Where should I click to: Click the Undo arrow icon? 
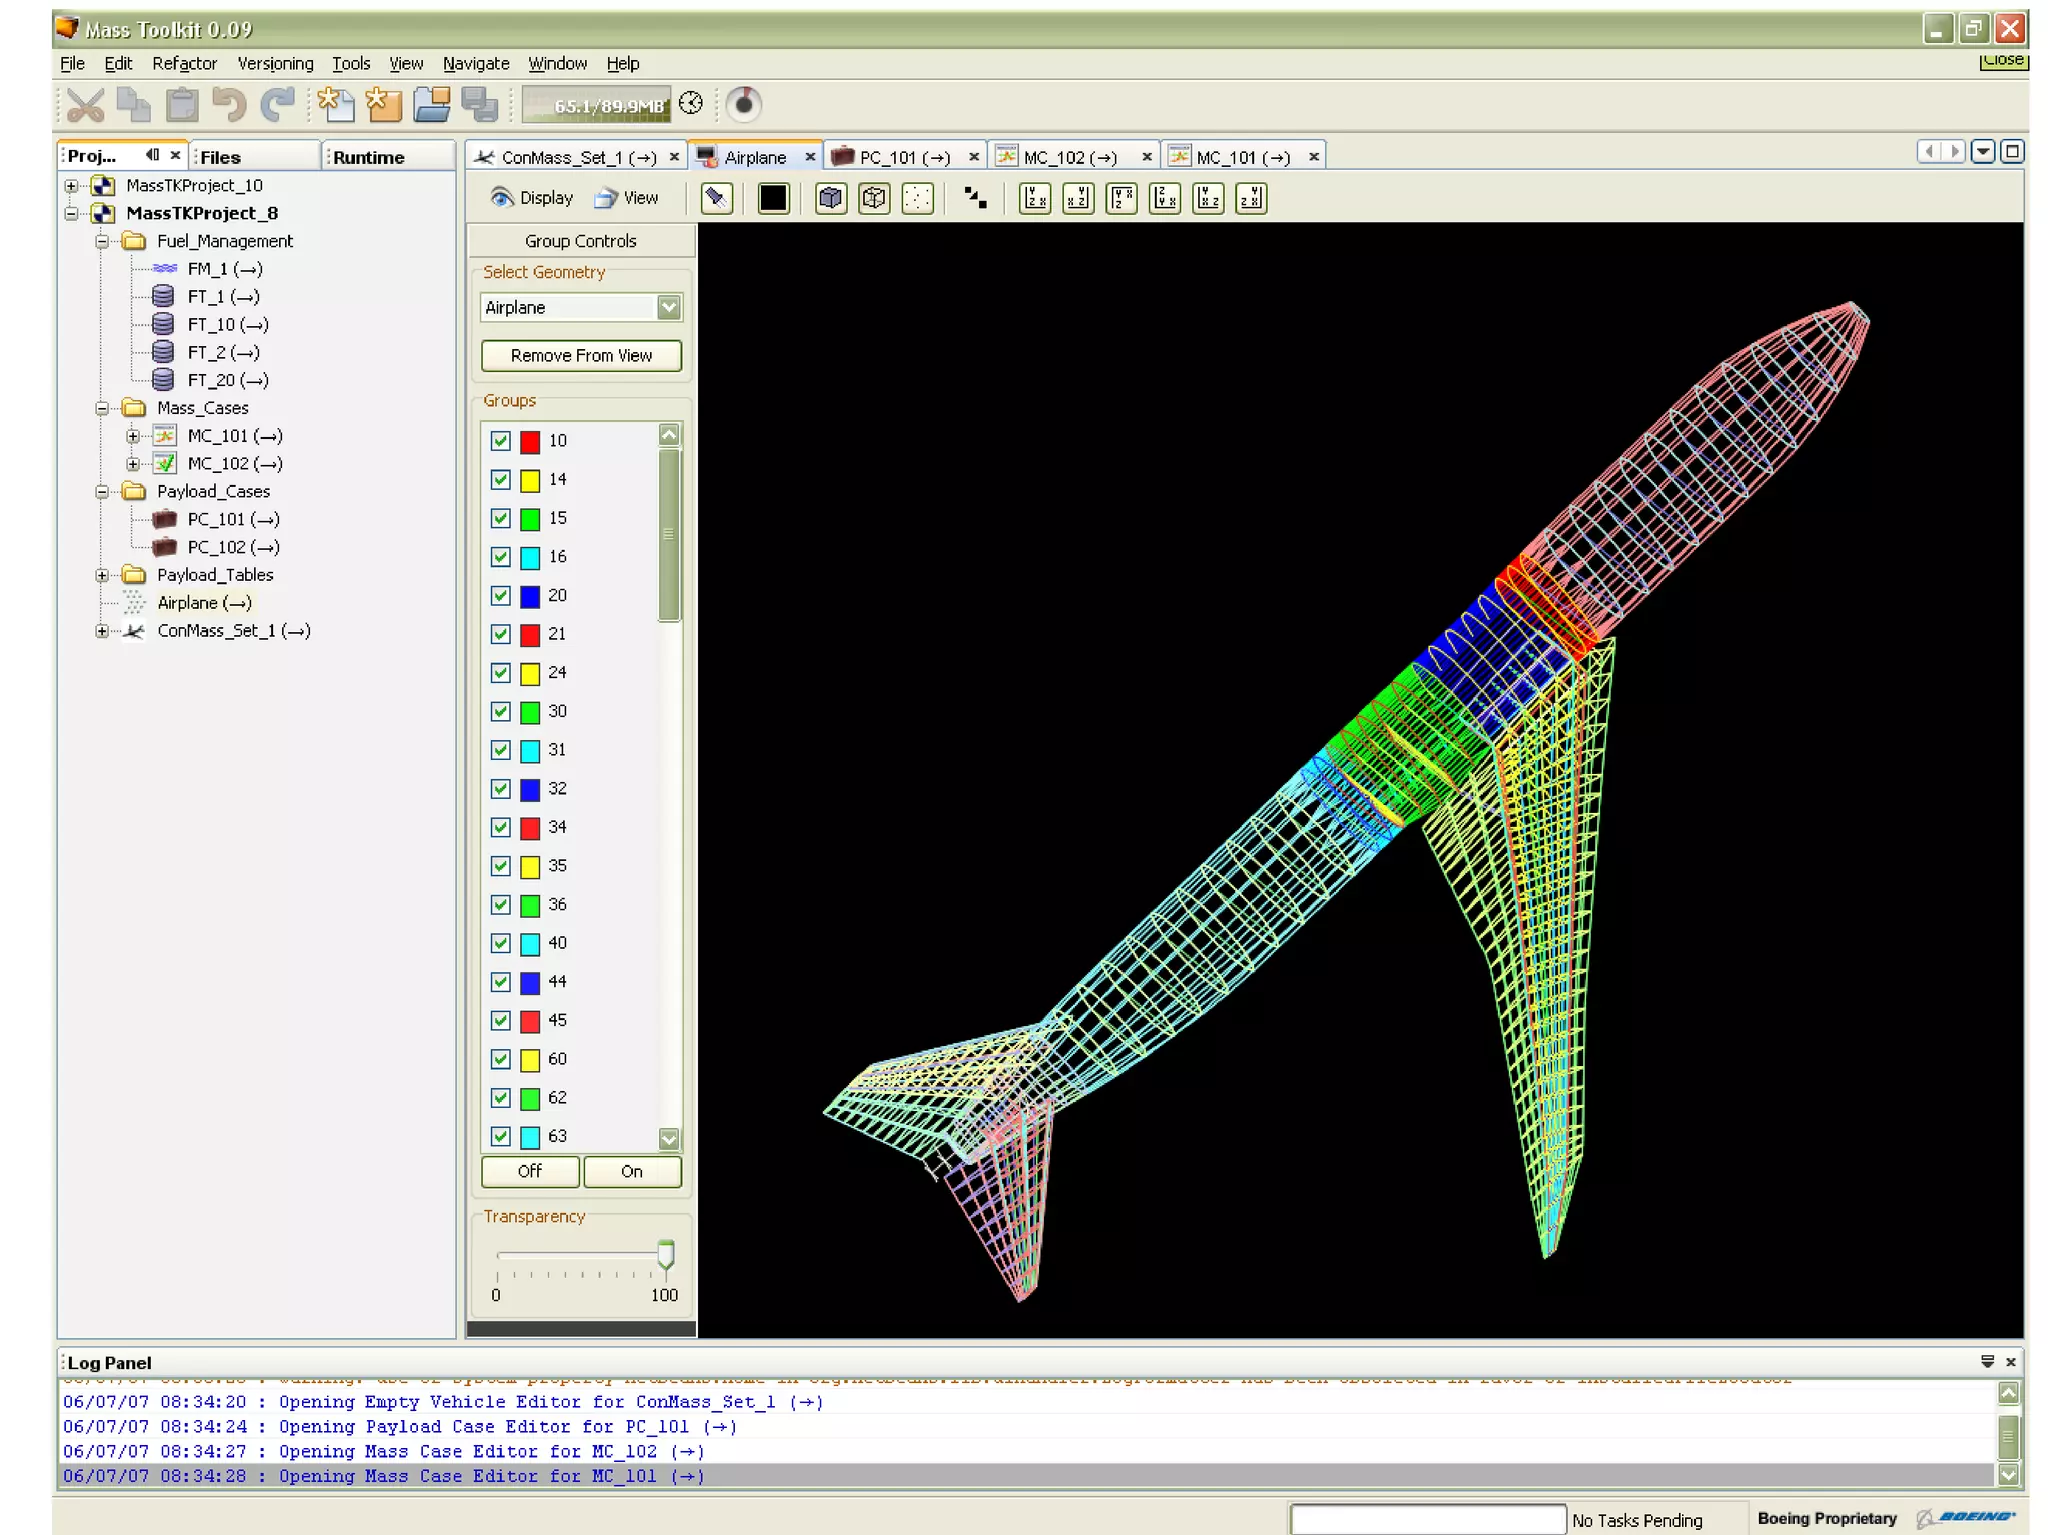click(x=229, y=104)
